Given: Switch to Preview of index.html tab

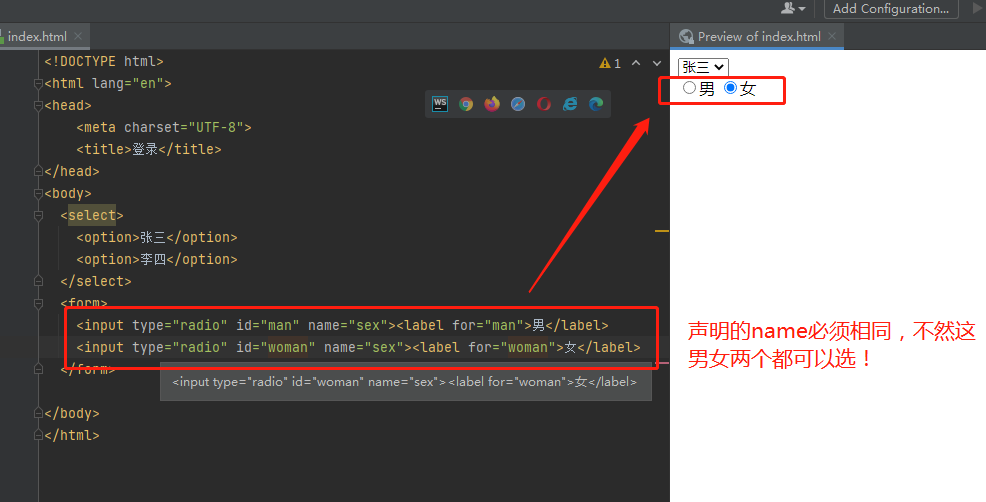Looking at the screenshot, I should tap(758, 36).
